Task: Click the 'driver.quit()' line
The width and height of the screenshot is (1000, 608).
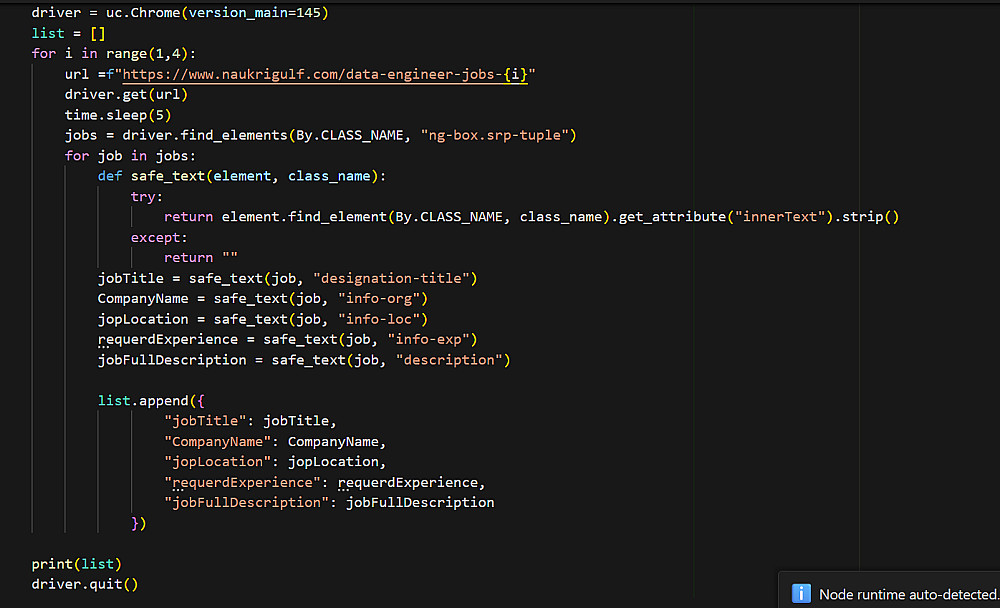Action: (x=85, y=584)
